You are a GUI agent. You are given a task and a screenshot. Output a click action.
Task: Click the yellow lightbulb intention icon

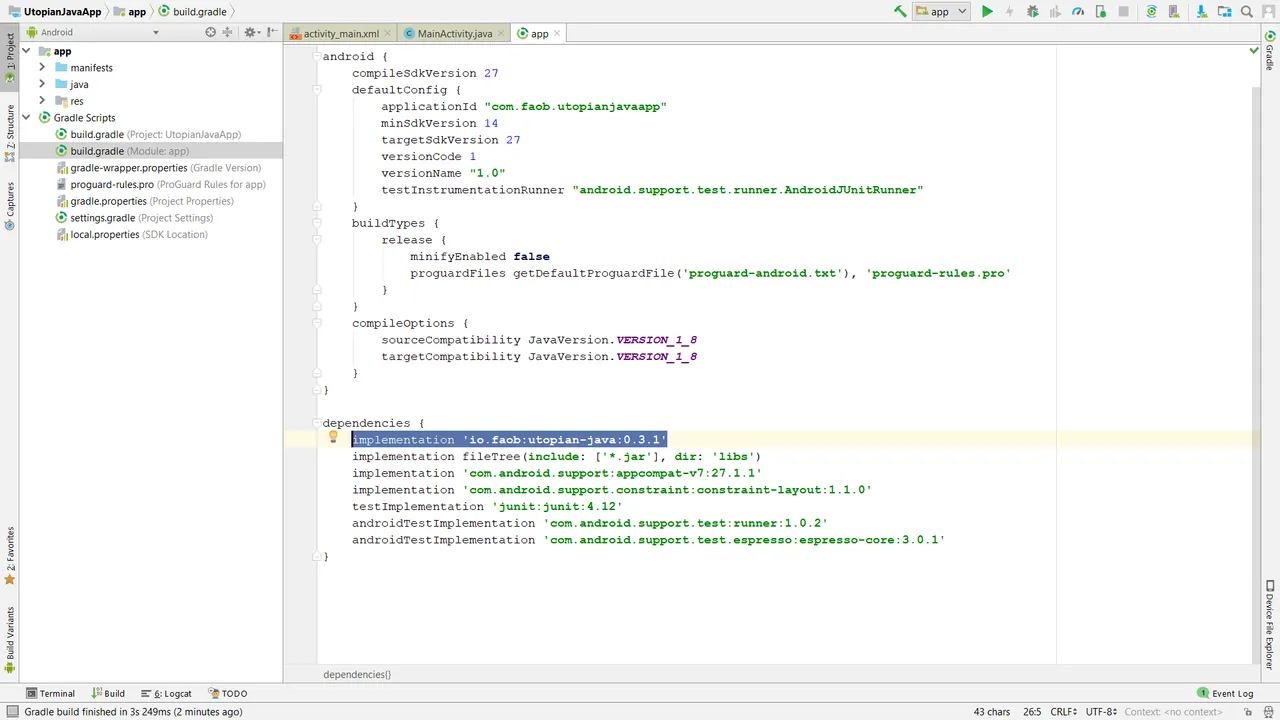point(334,437)
